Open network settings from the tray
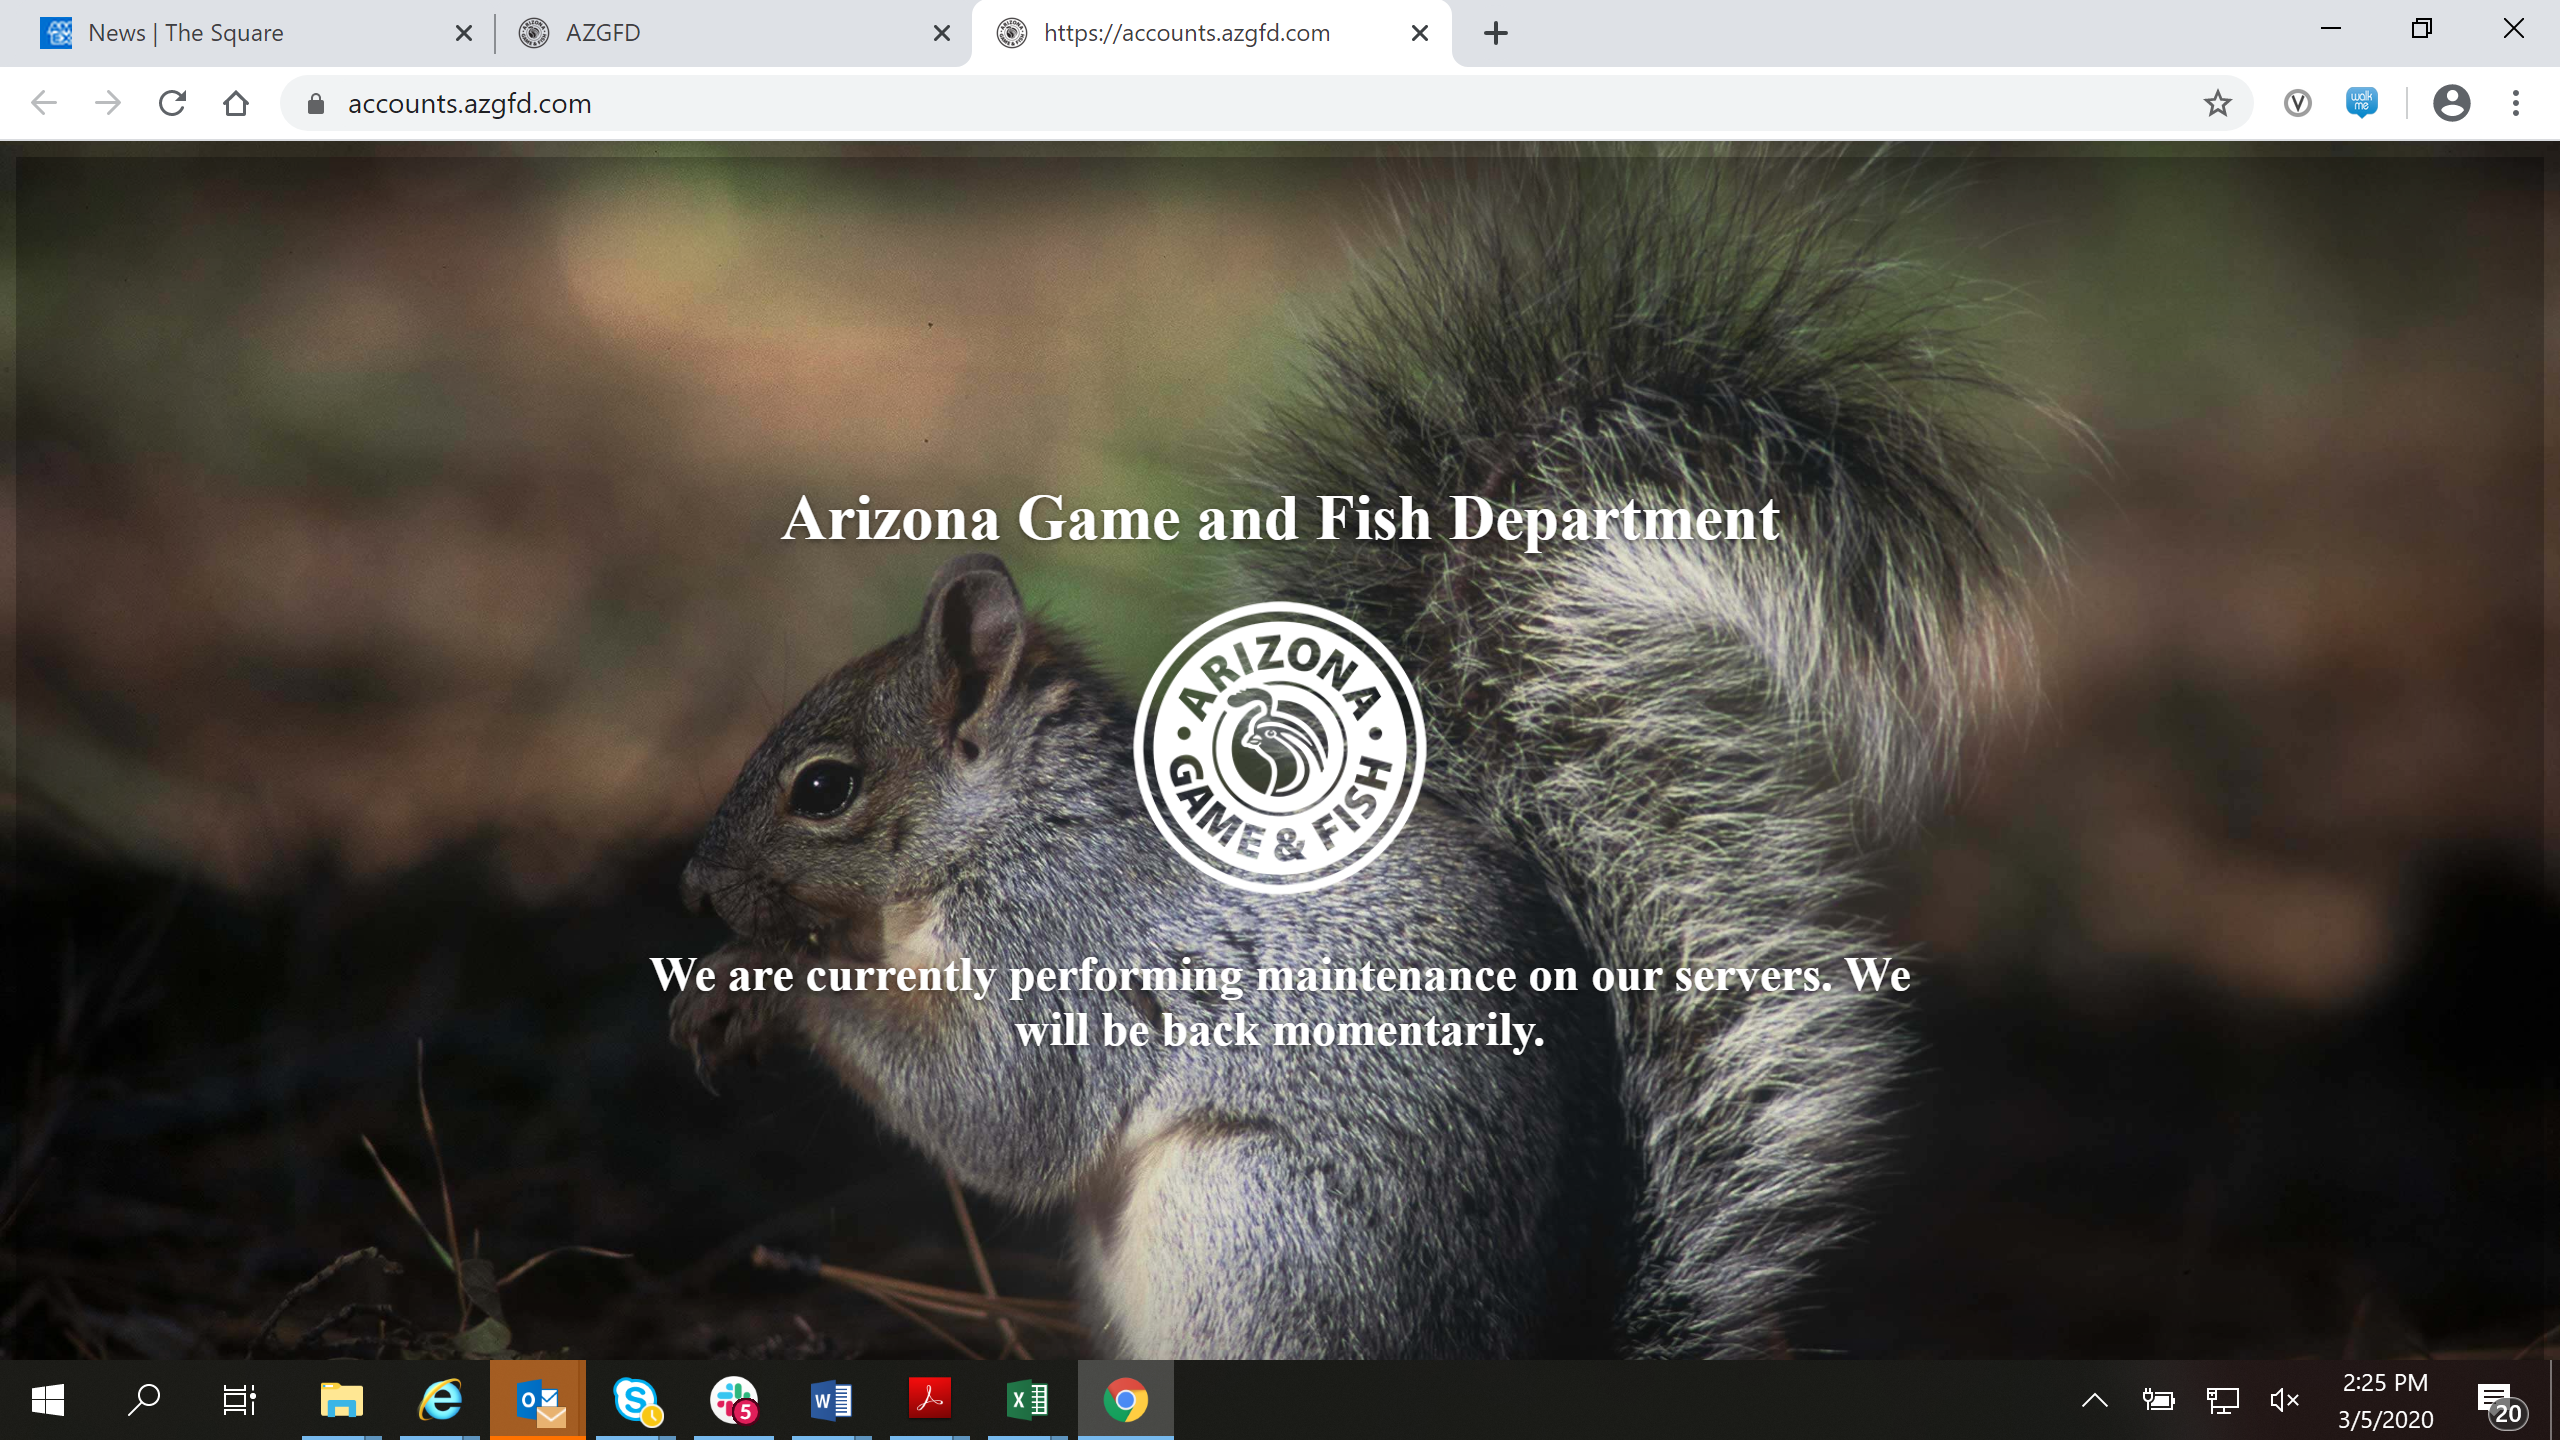This screenshot has height=1440, width=2560. (x=2222, y=1400)
